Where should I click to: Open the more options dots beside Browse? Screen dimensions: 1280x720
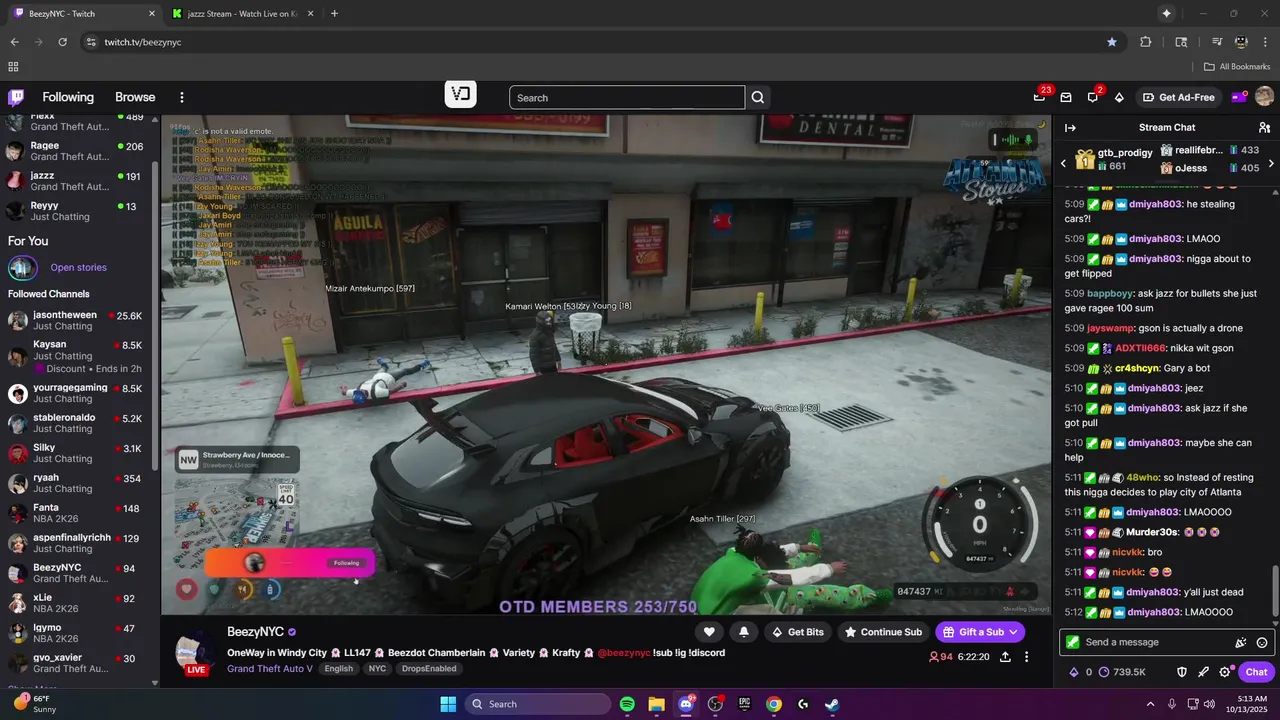pyautogui.click(x=182, y=97)
